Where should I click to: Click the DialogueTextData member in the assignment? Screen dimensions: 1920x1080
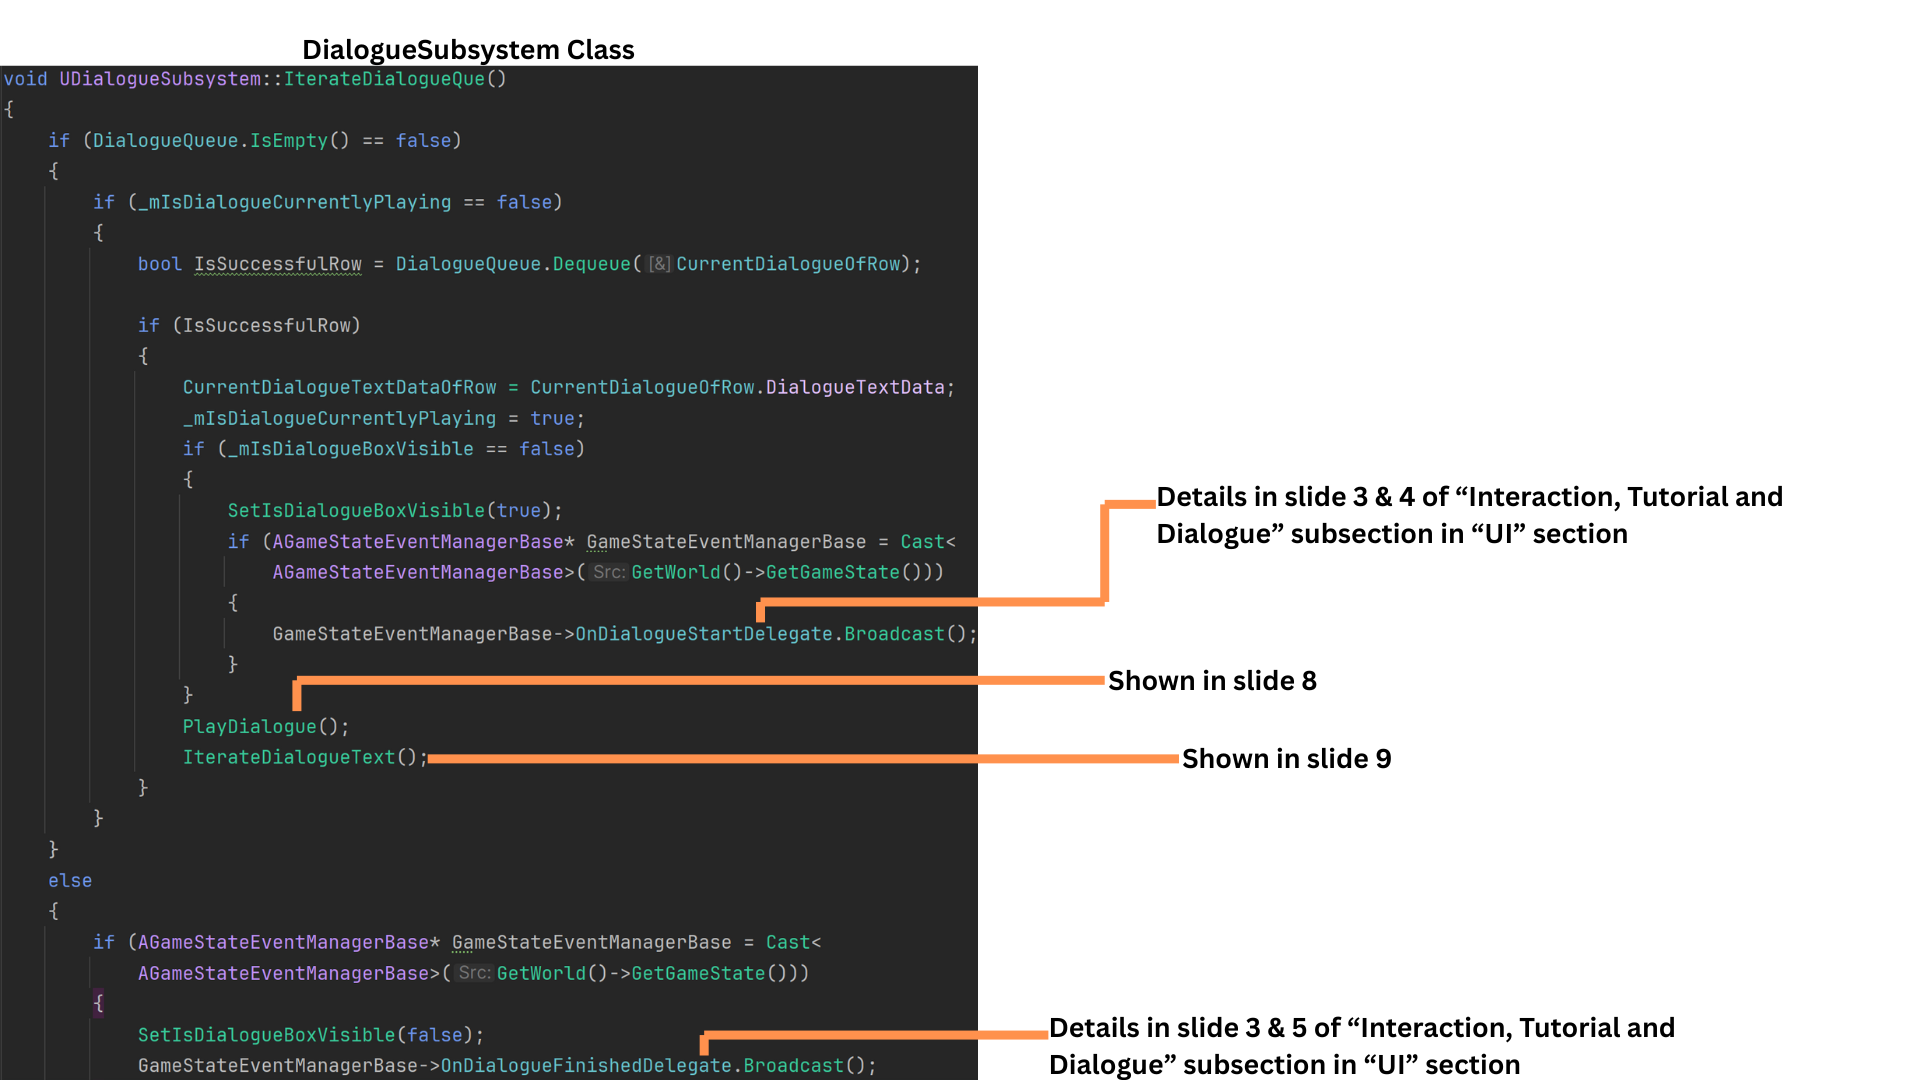point(854,388)
